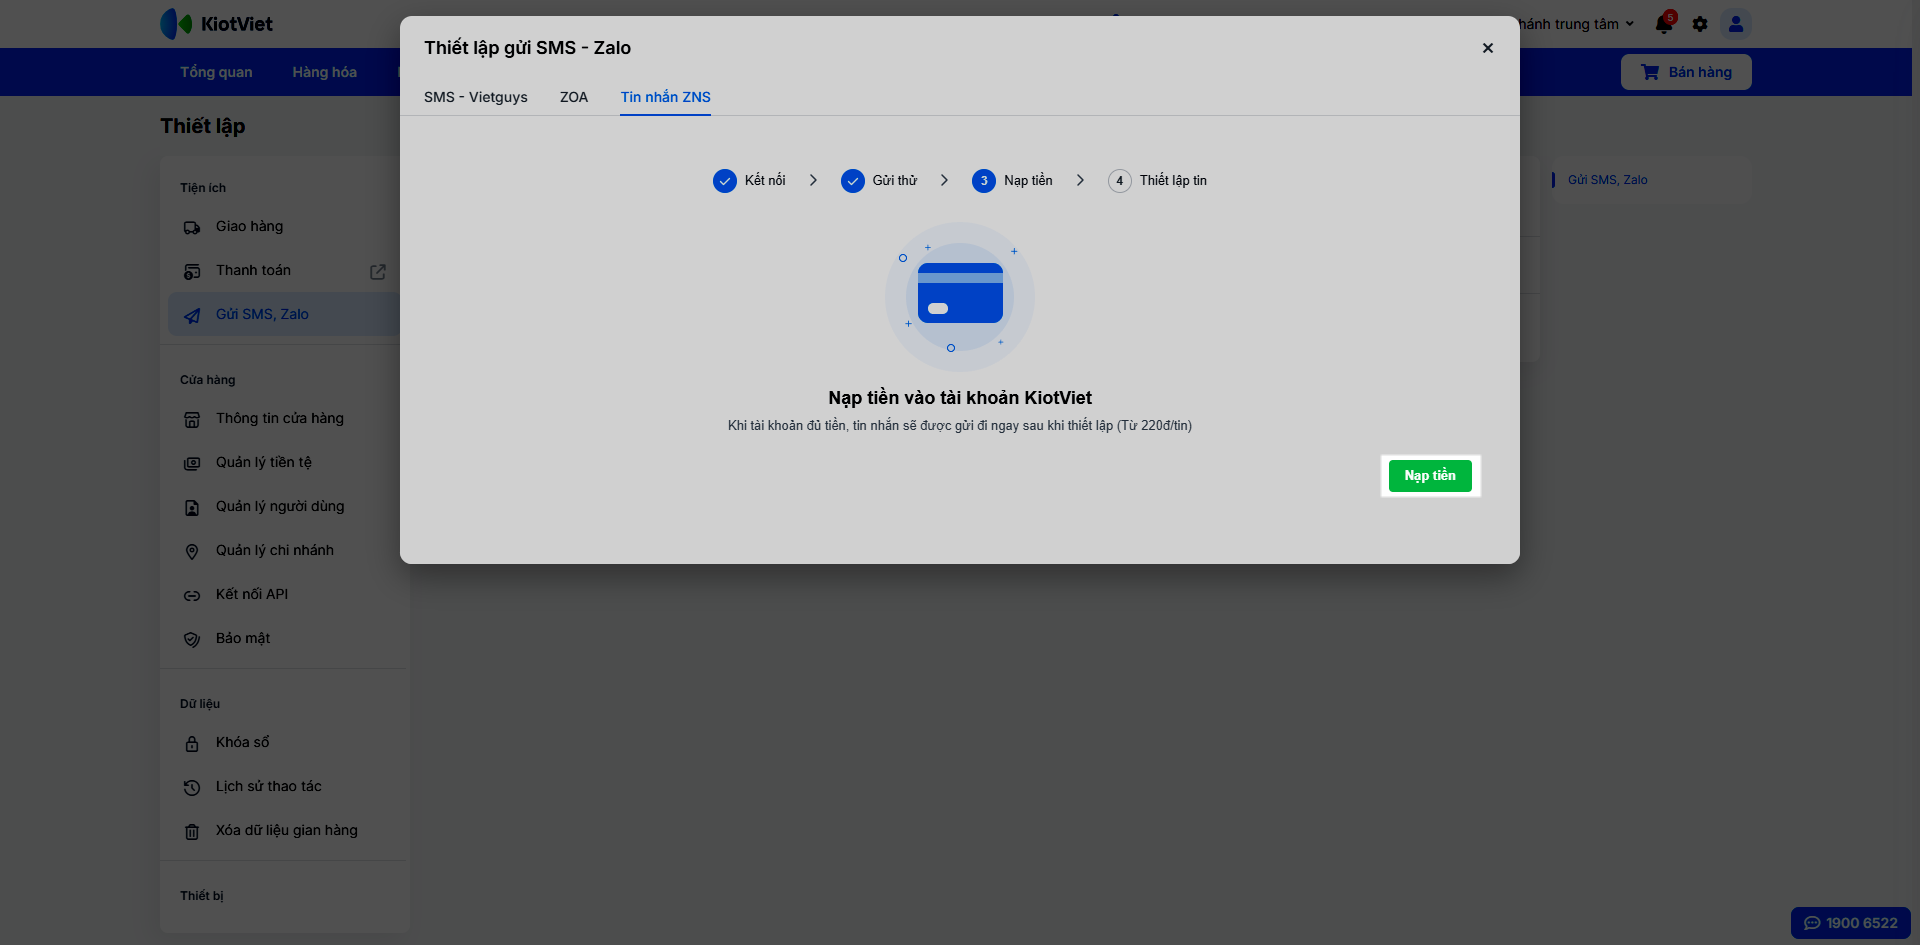Click the Lịch sử thao tác history icon
This screenshot has width=1920, height=945.
click(x=192, y=787)
